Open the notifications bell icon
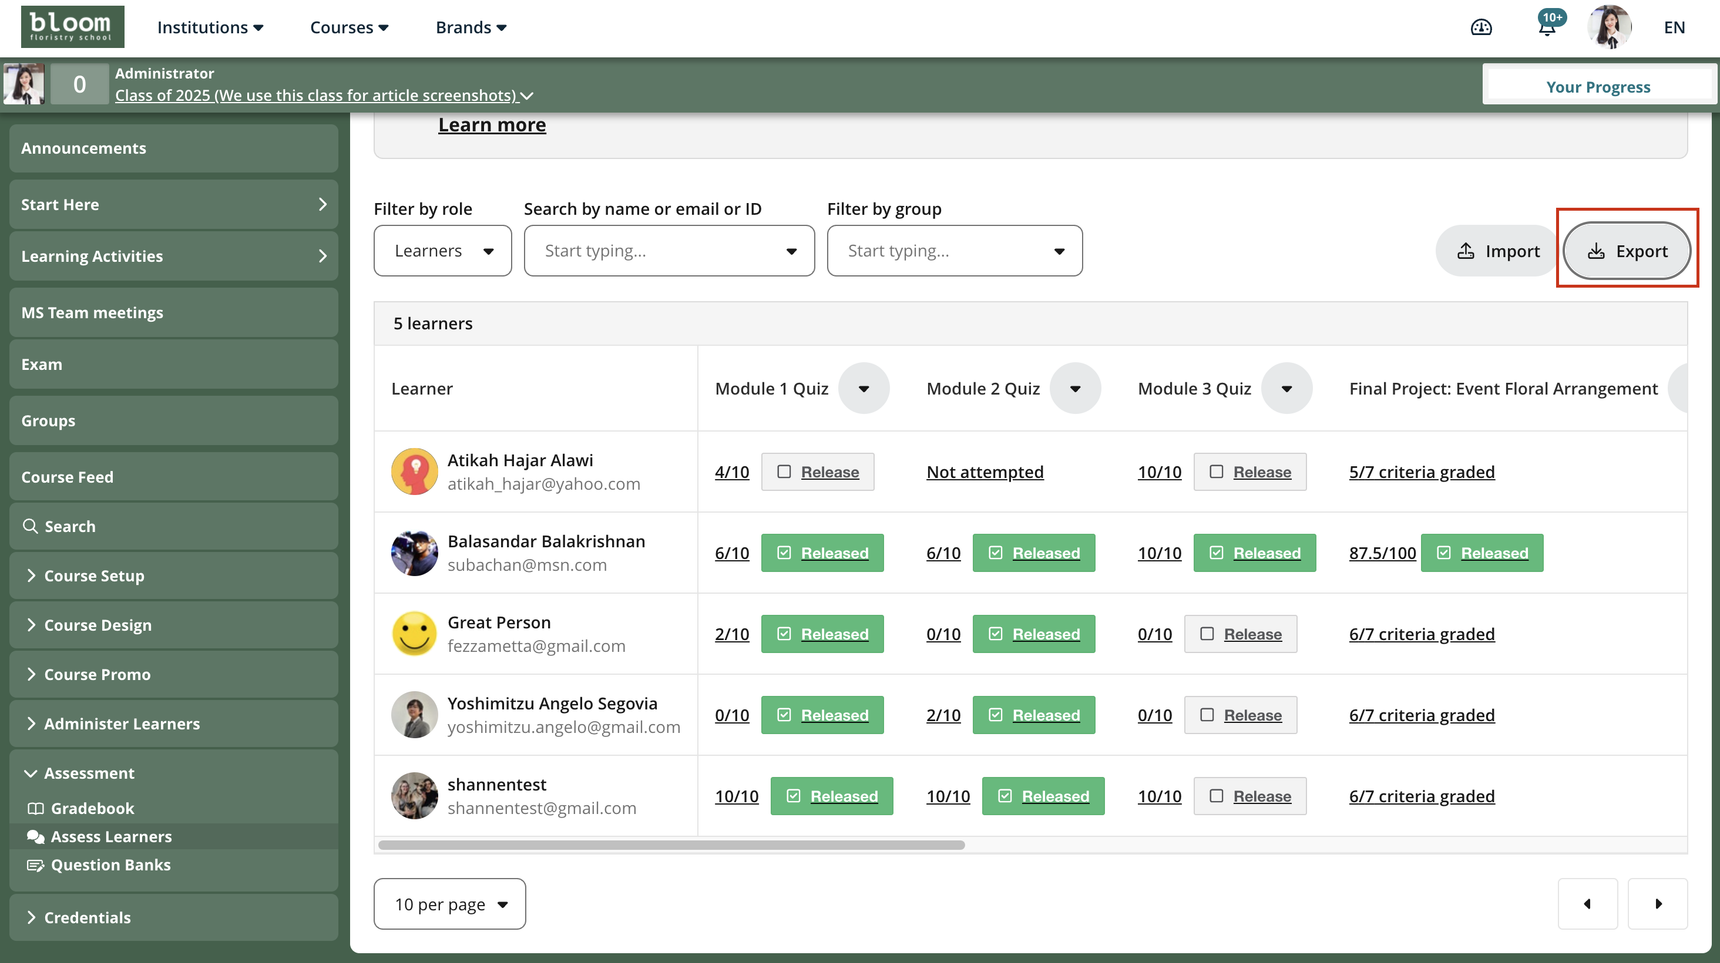 1547,27
